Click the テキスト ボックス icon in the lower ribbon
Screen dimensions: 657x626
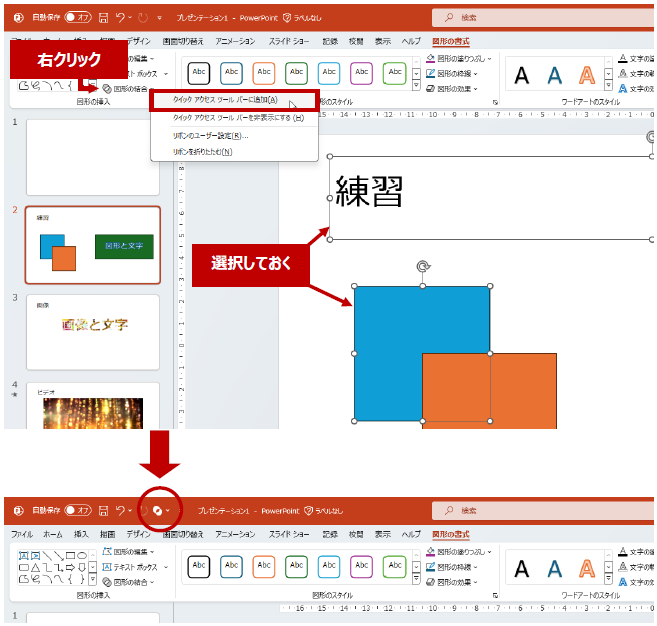(x=108, y=567)
